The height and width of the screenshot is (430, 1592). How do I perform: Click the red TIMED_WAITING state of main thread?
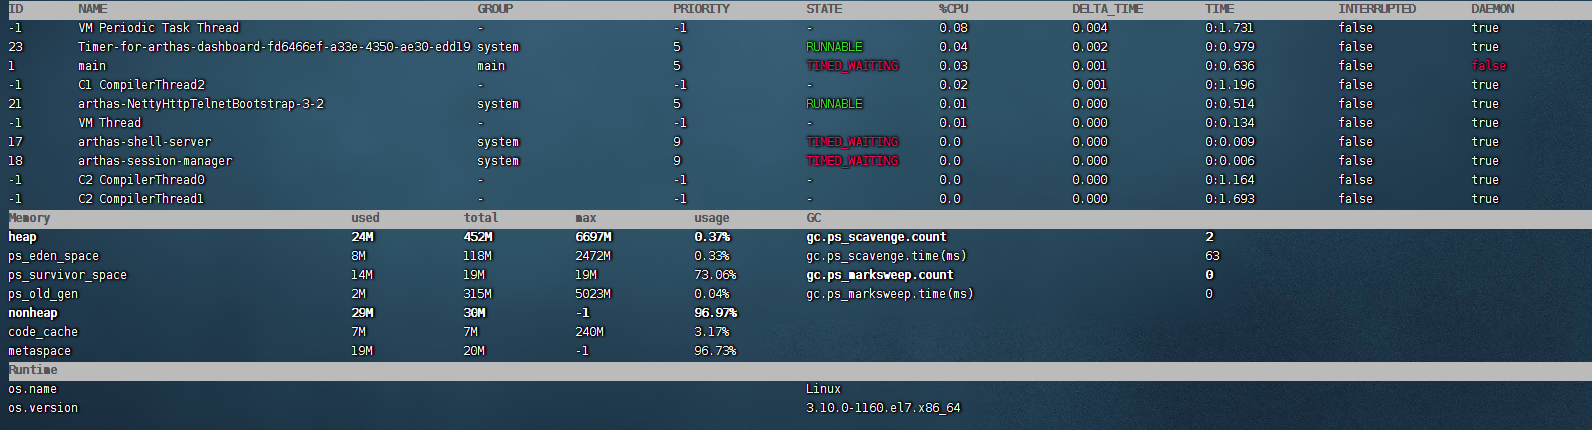click(852, 66)
